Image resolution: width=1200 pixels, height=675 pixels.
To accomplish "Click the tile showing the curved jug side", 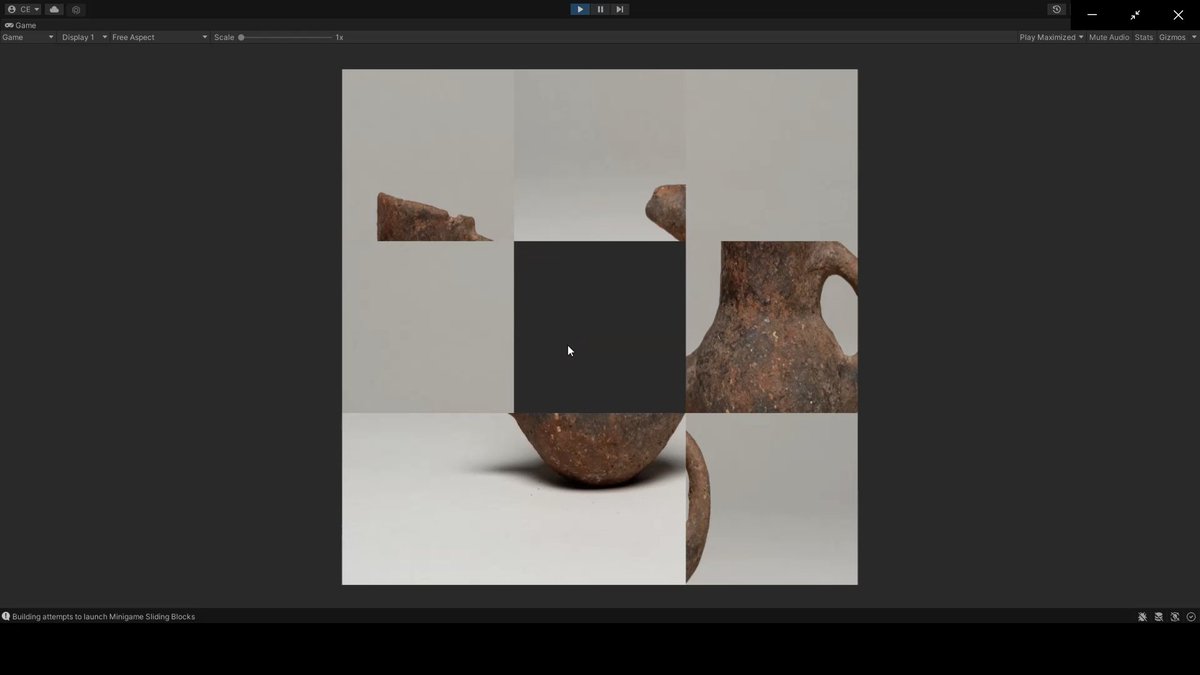I will (x=772, y=499).
